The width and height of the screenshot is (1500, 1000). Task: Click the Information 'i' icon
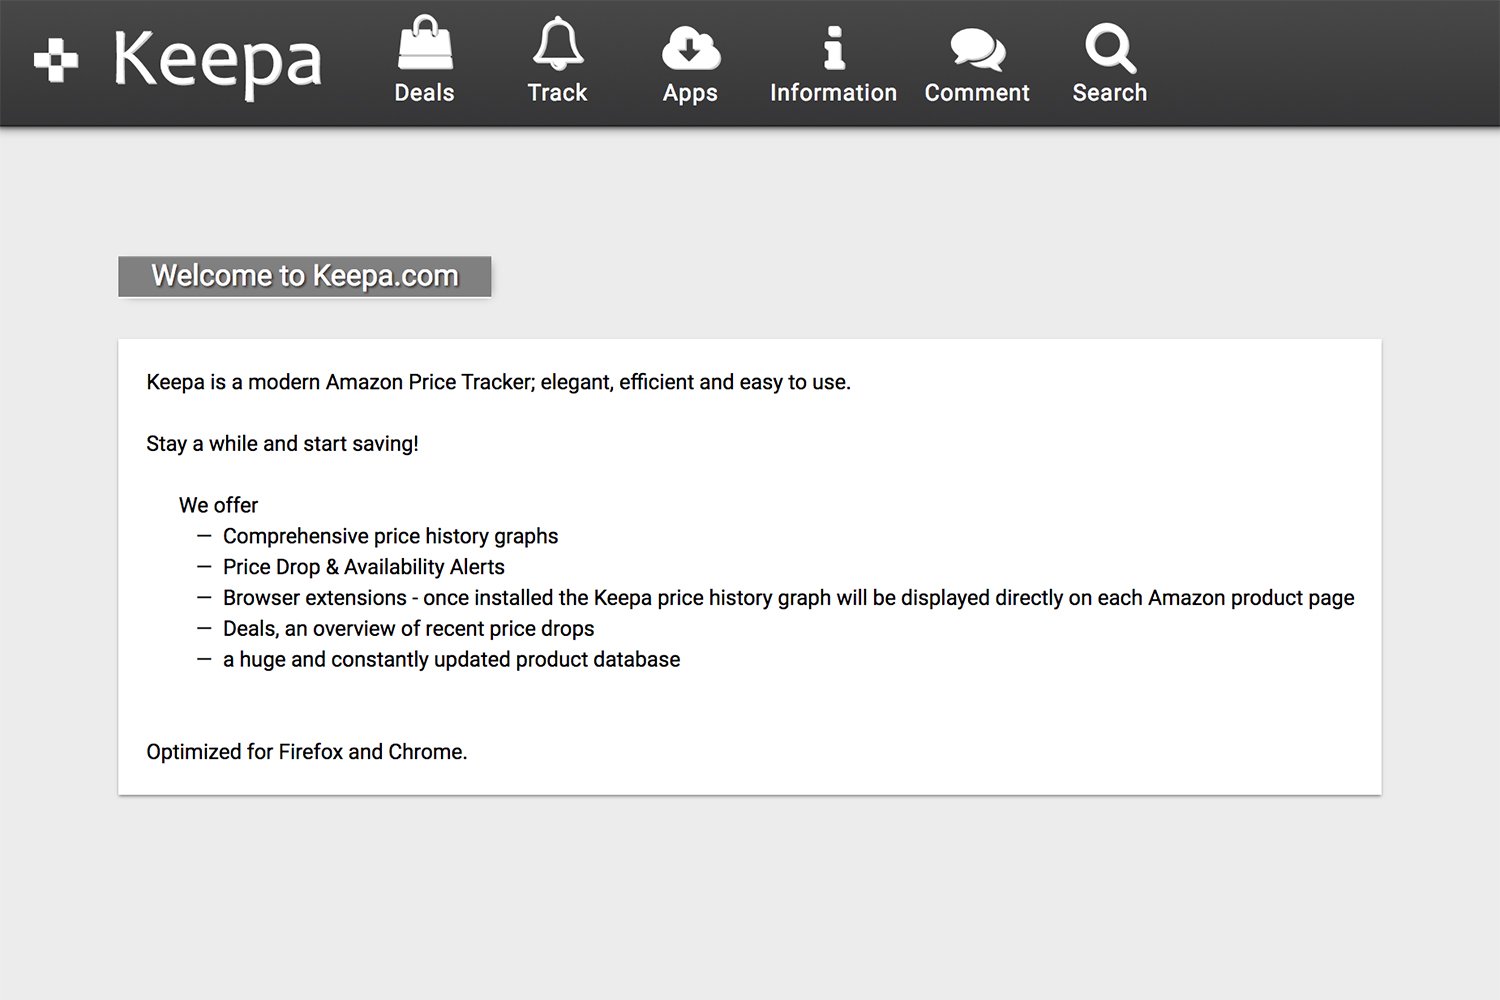834,48
